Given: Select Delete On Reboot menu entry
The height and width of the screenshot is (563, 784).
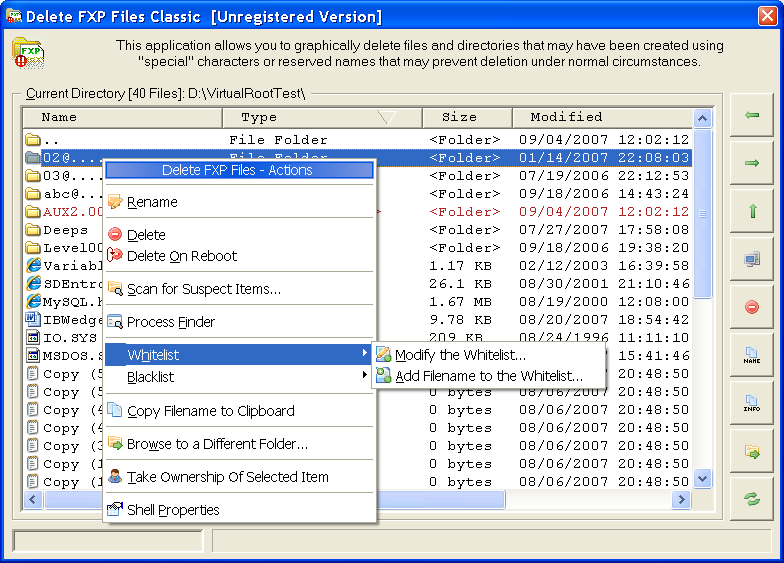Looking at the screenshot, I should pos(240,256).
